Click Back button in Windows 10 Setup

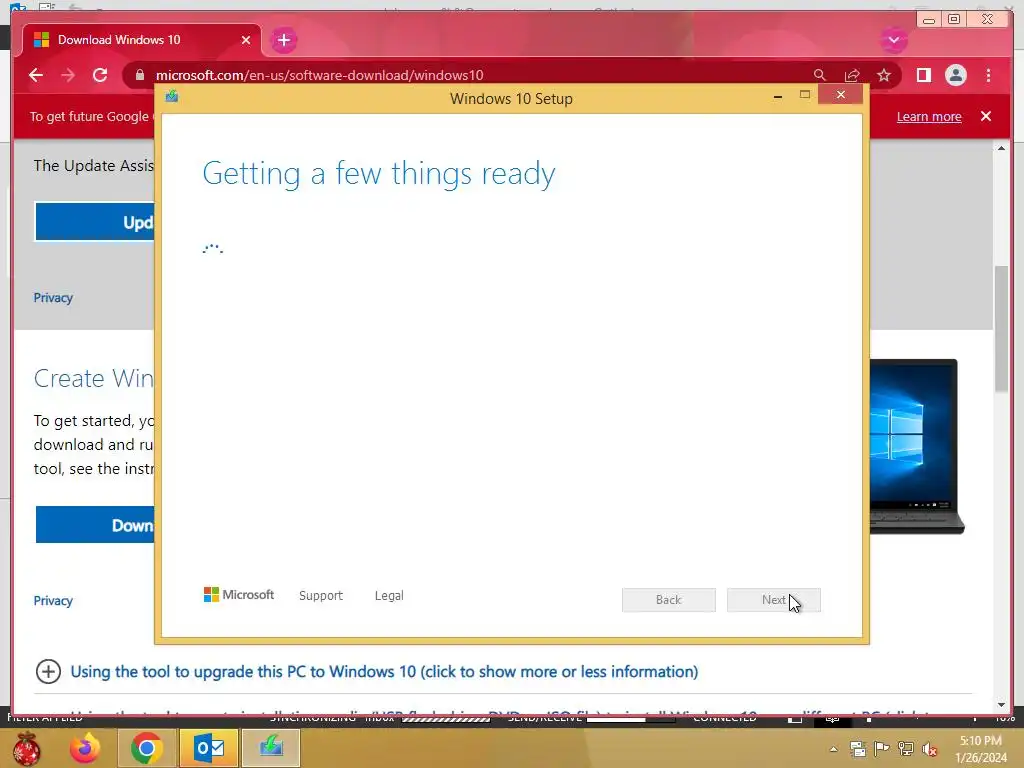[x=669, y=600]
